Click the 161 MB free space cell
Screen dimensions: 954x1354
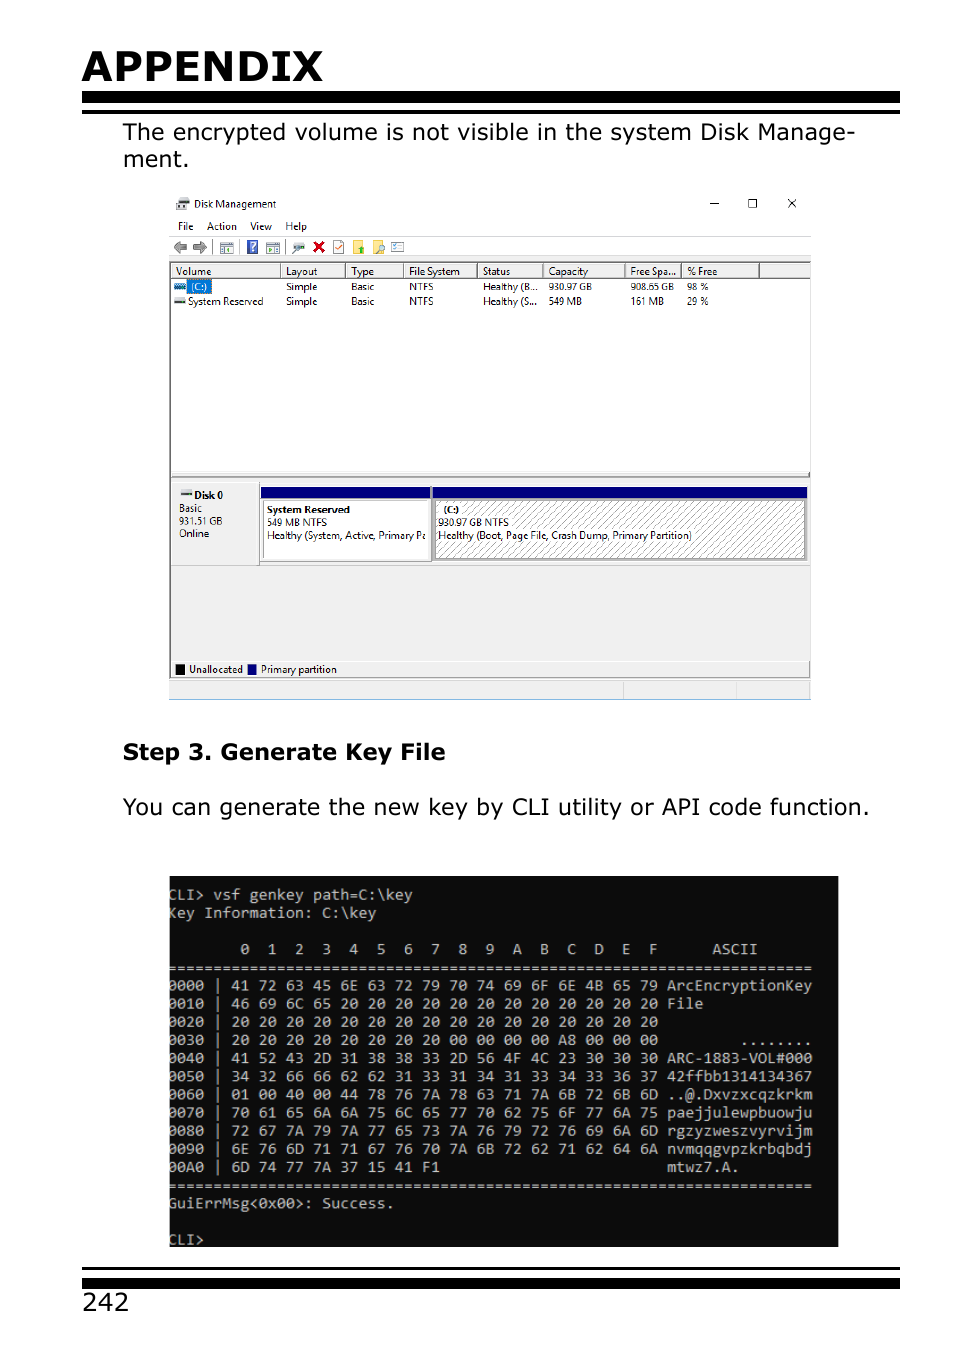tap(647, 301)
